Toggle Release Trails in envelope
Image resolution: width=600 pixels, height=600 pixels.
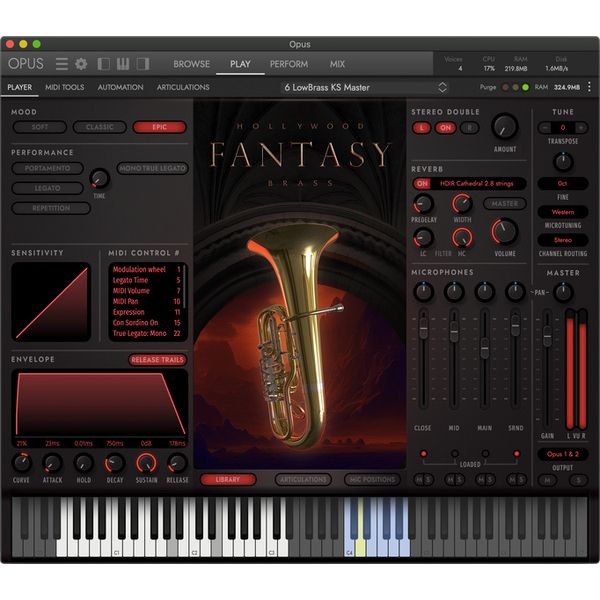coord(157,360)
